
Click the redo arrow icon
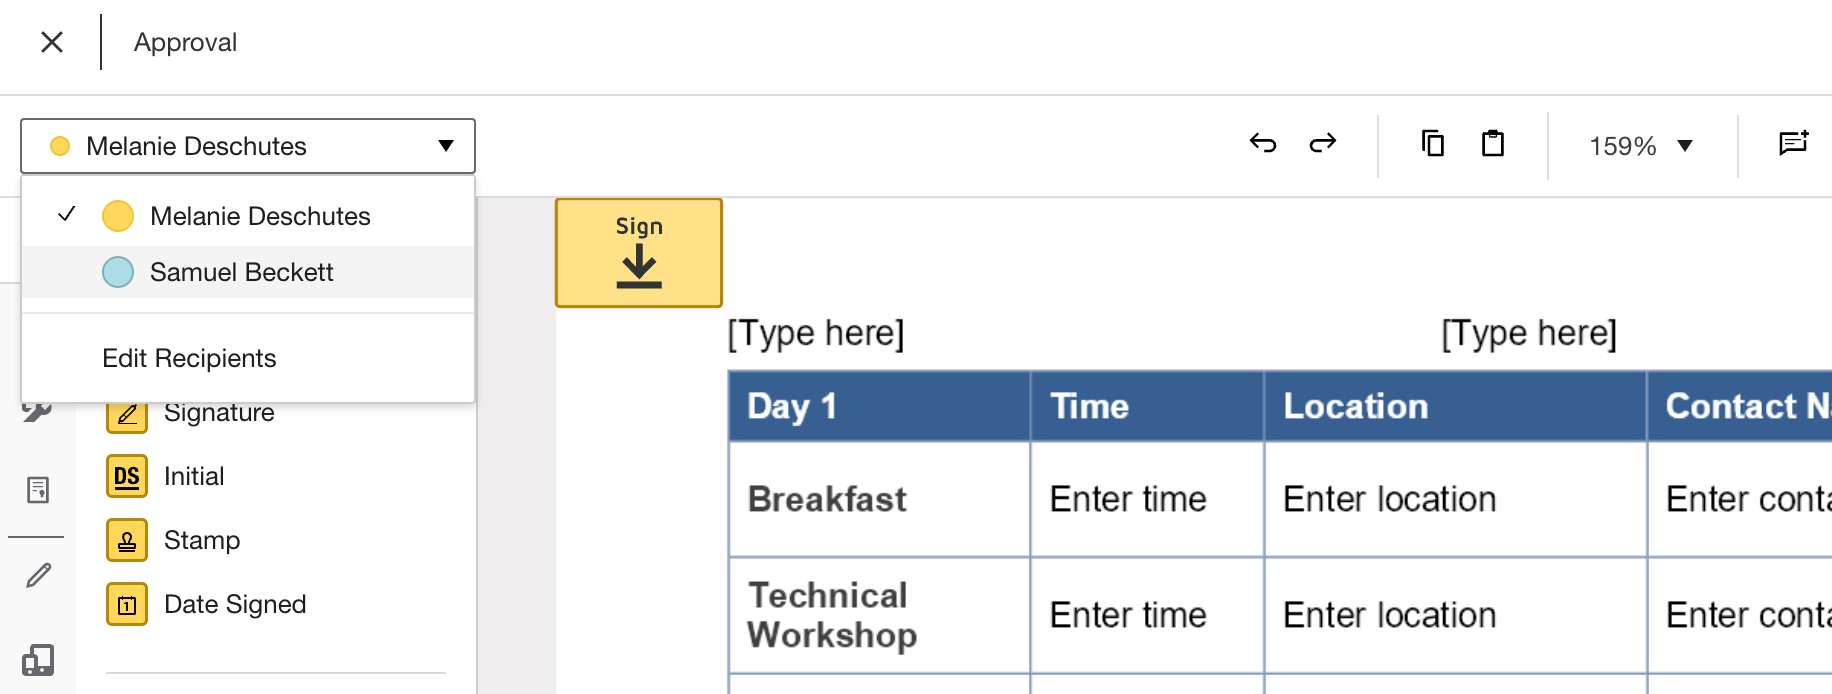click(1323, 144)
